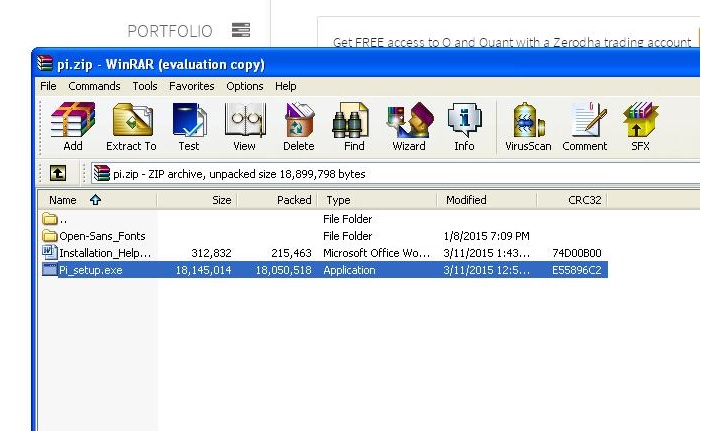The image size is (702, 434).
Task: Click the 18,145,014 size value
Action: (x=204, y=270)
